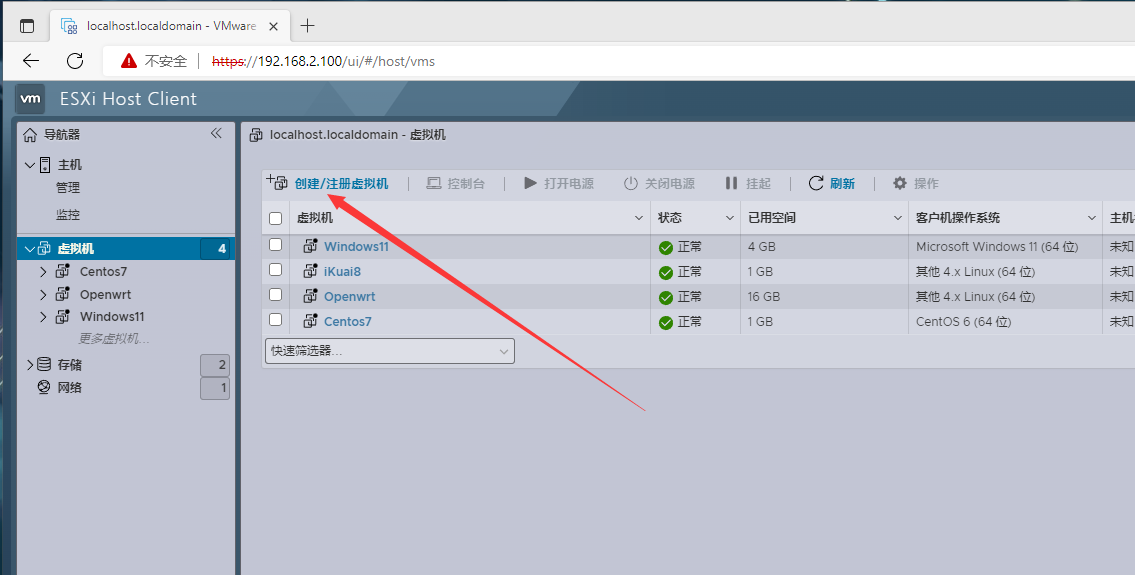Select 虚拟机 item in the navigator
The height and width of the screenshot is (575, 1135).
pos(76,248)
